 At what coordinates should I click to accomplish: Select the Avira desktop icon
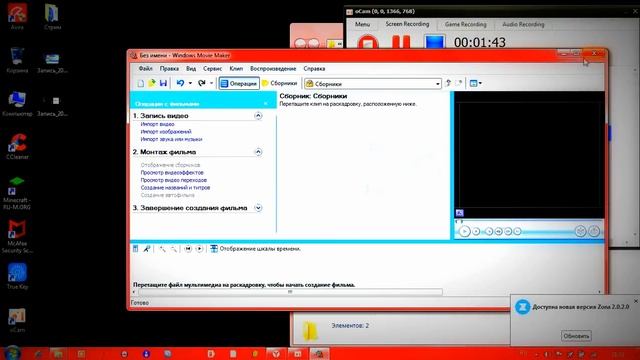[x=17, y=17]
